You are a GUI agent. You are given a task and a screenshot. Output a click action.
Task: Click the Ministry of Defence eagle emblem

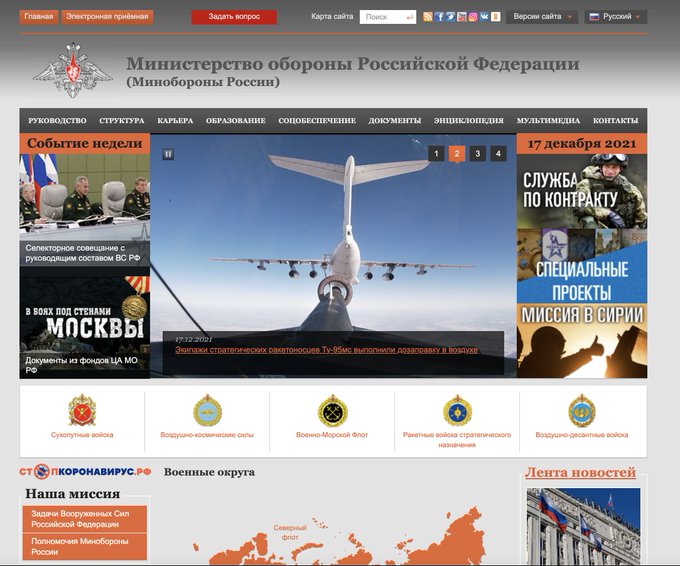click(x=73, y=70)
